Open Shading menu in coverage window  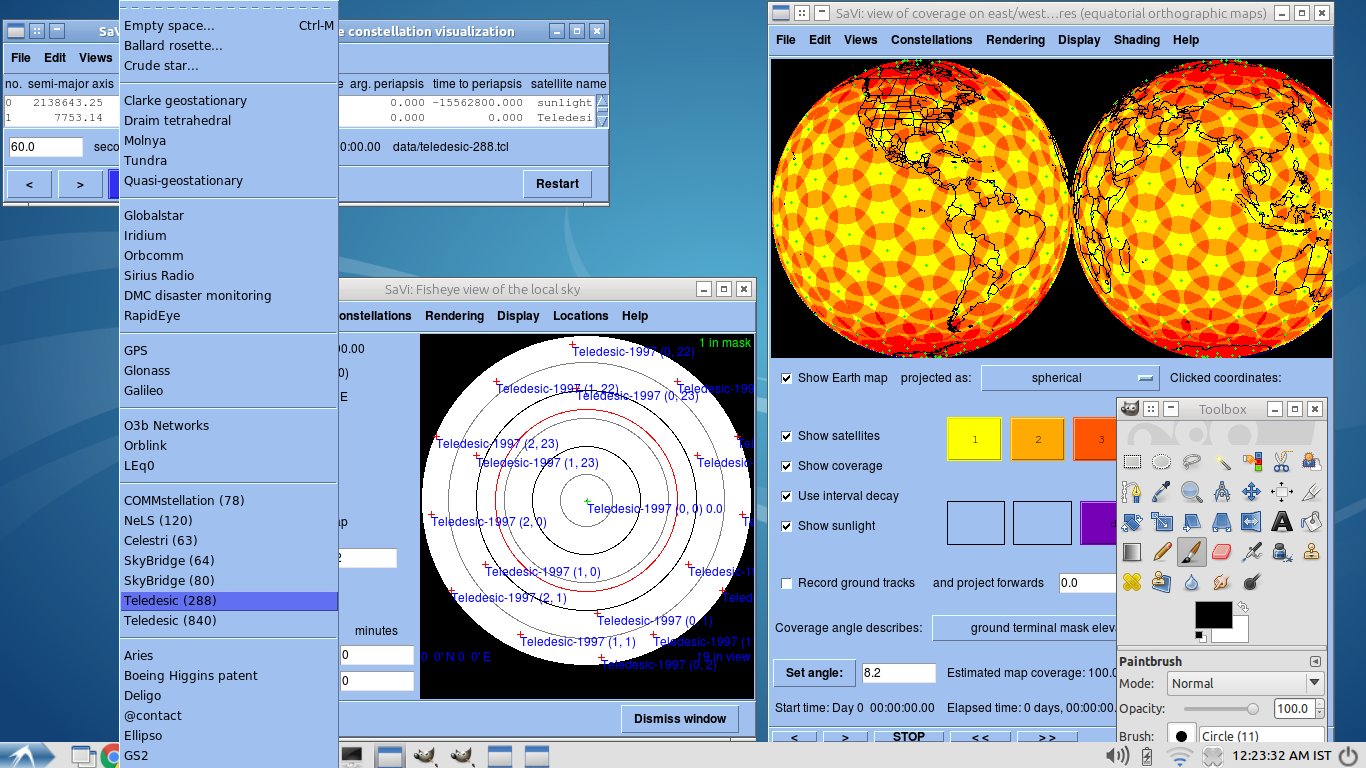tap(1137, 40)
